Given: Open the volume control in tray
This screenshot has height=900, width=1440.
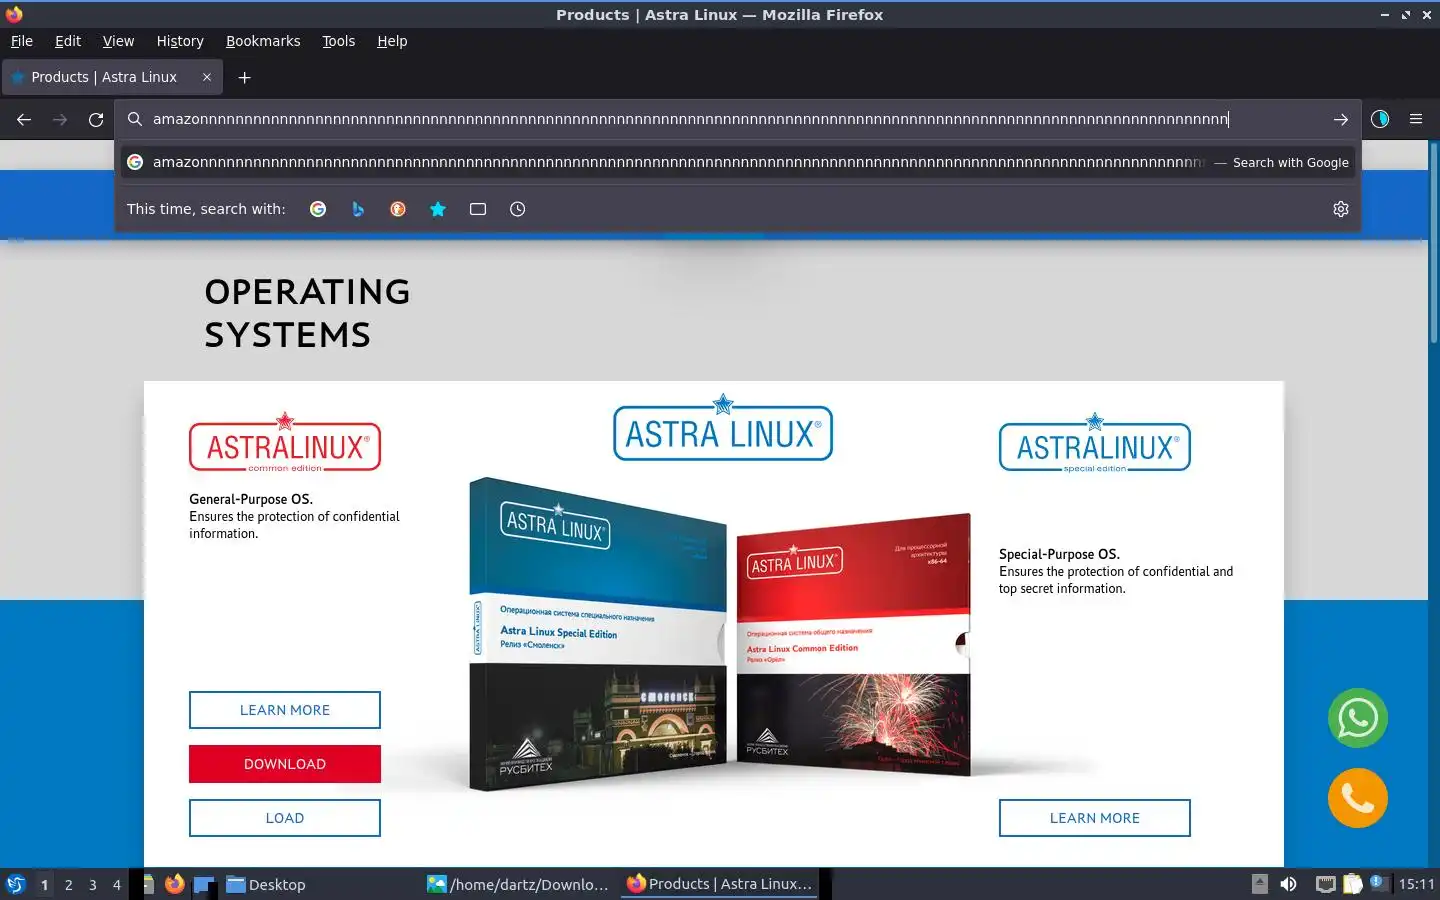Looking at the screenshot, I should (1289, 884).
